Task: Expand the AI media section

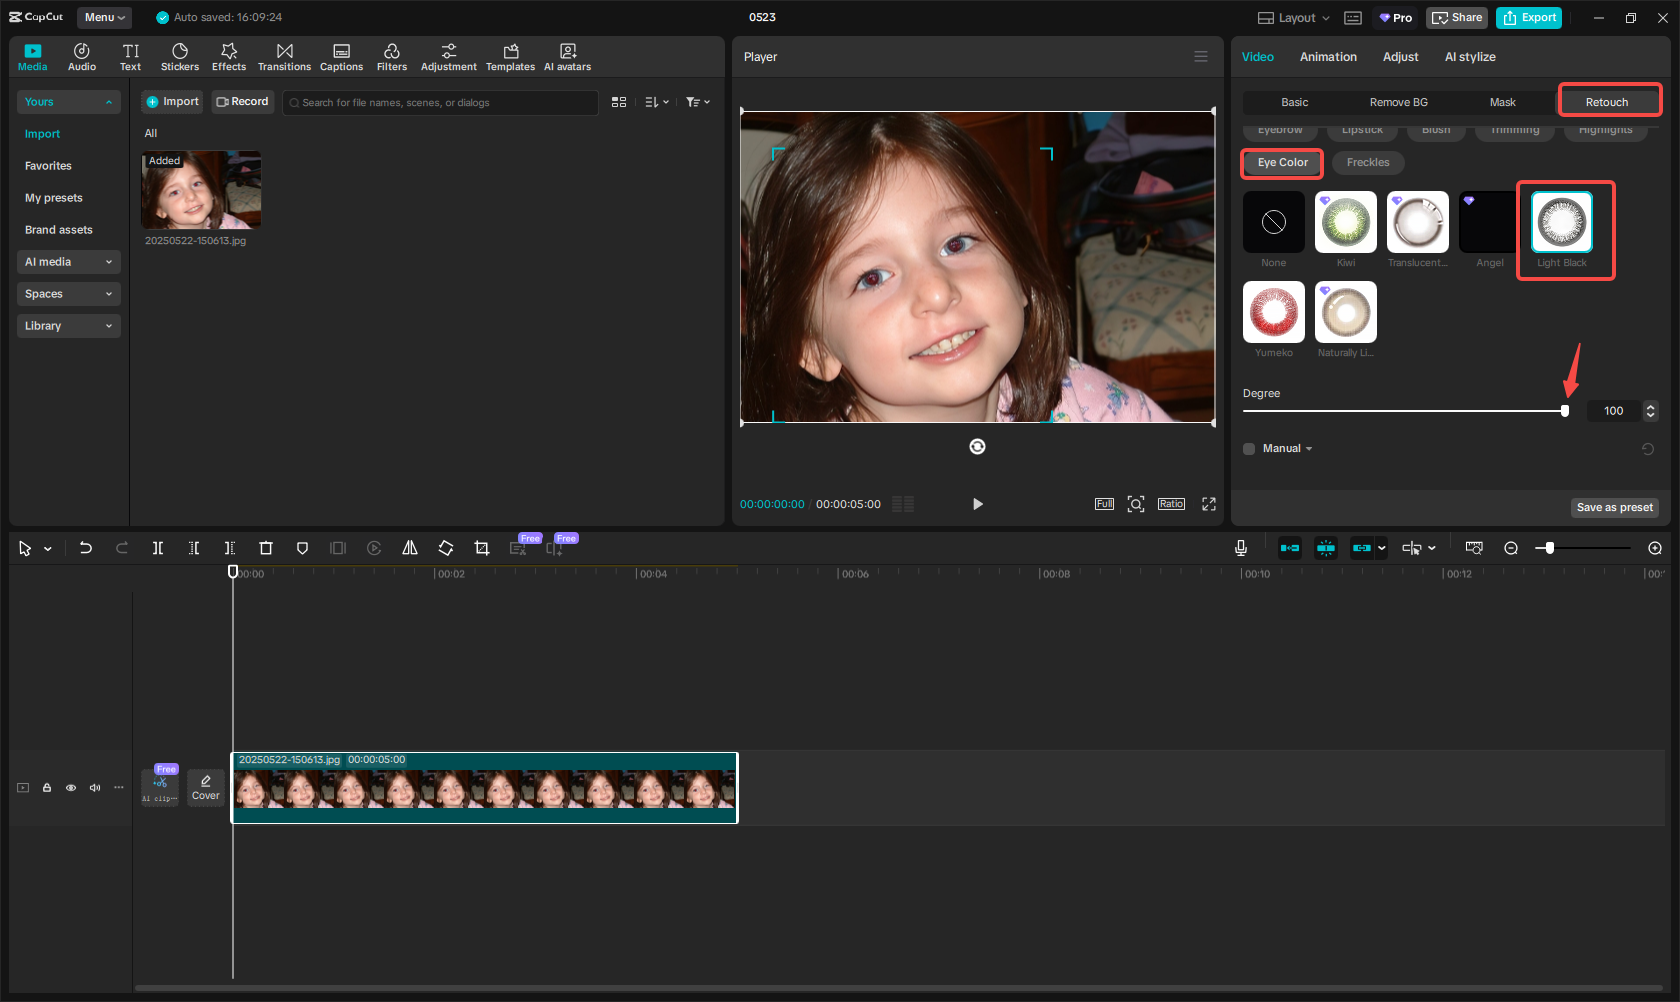Action: [x=68, y=262]
